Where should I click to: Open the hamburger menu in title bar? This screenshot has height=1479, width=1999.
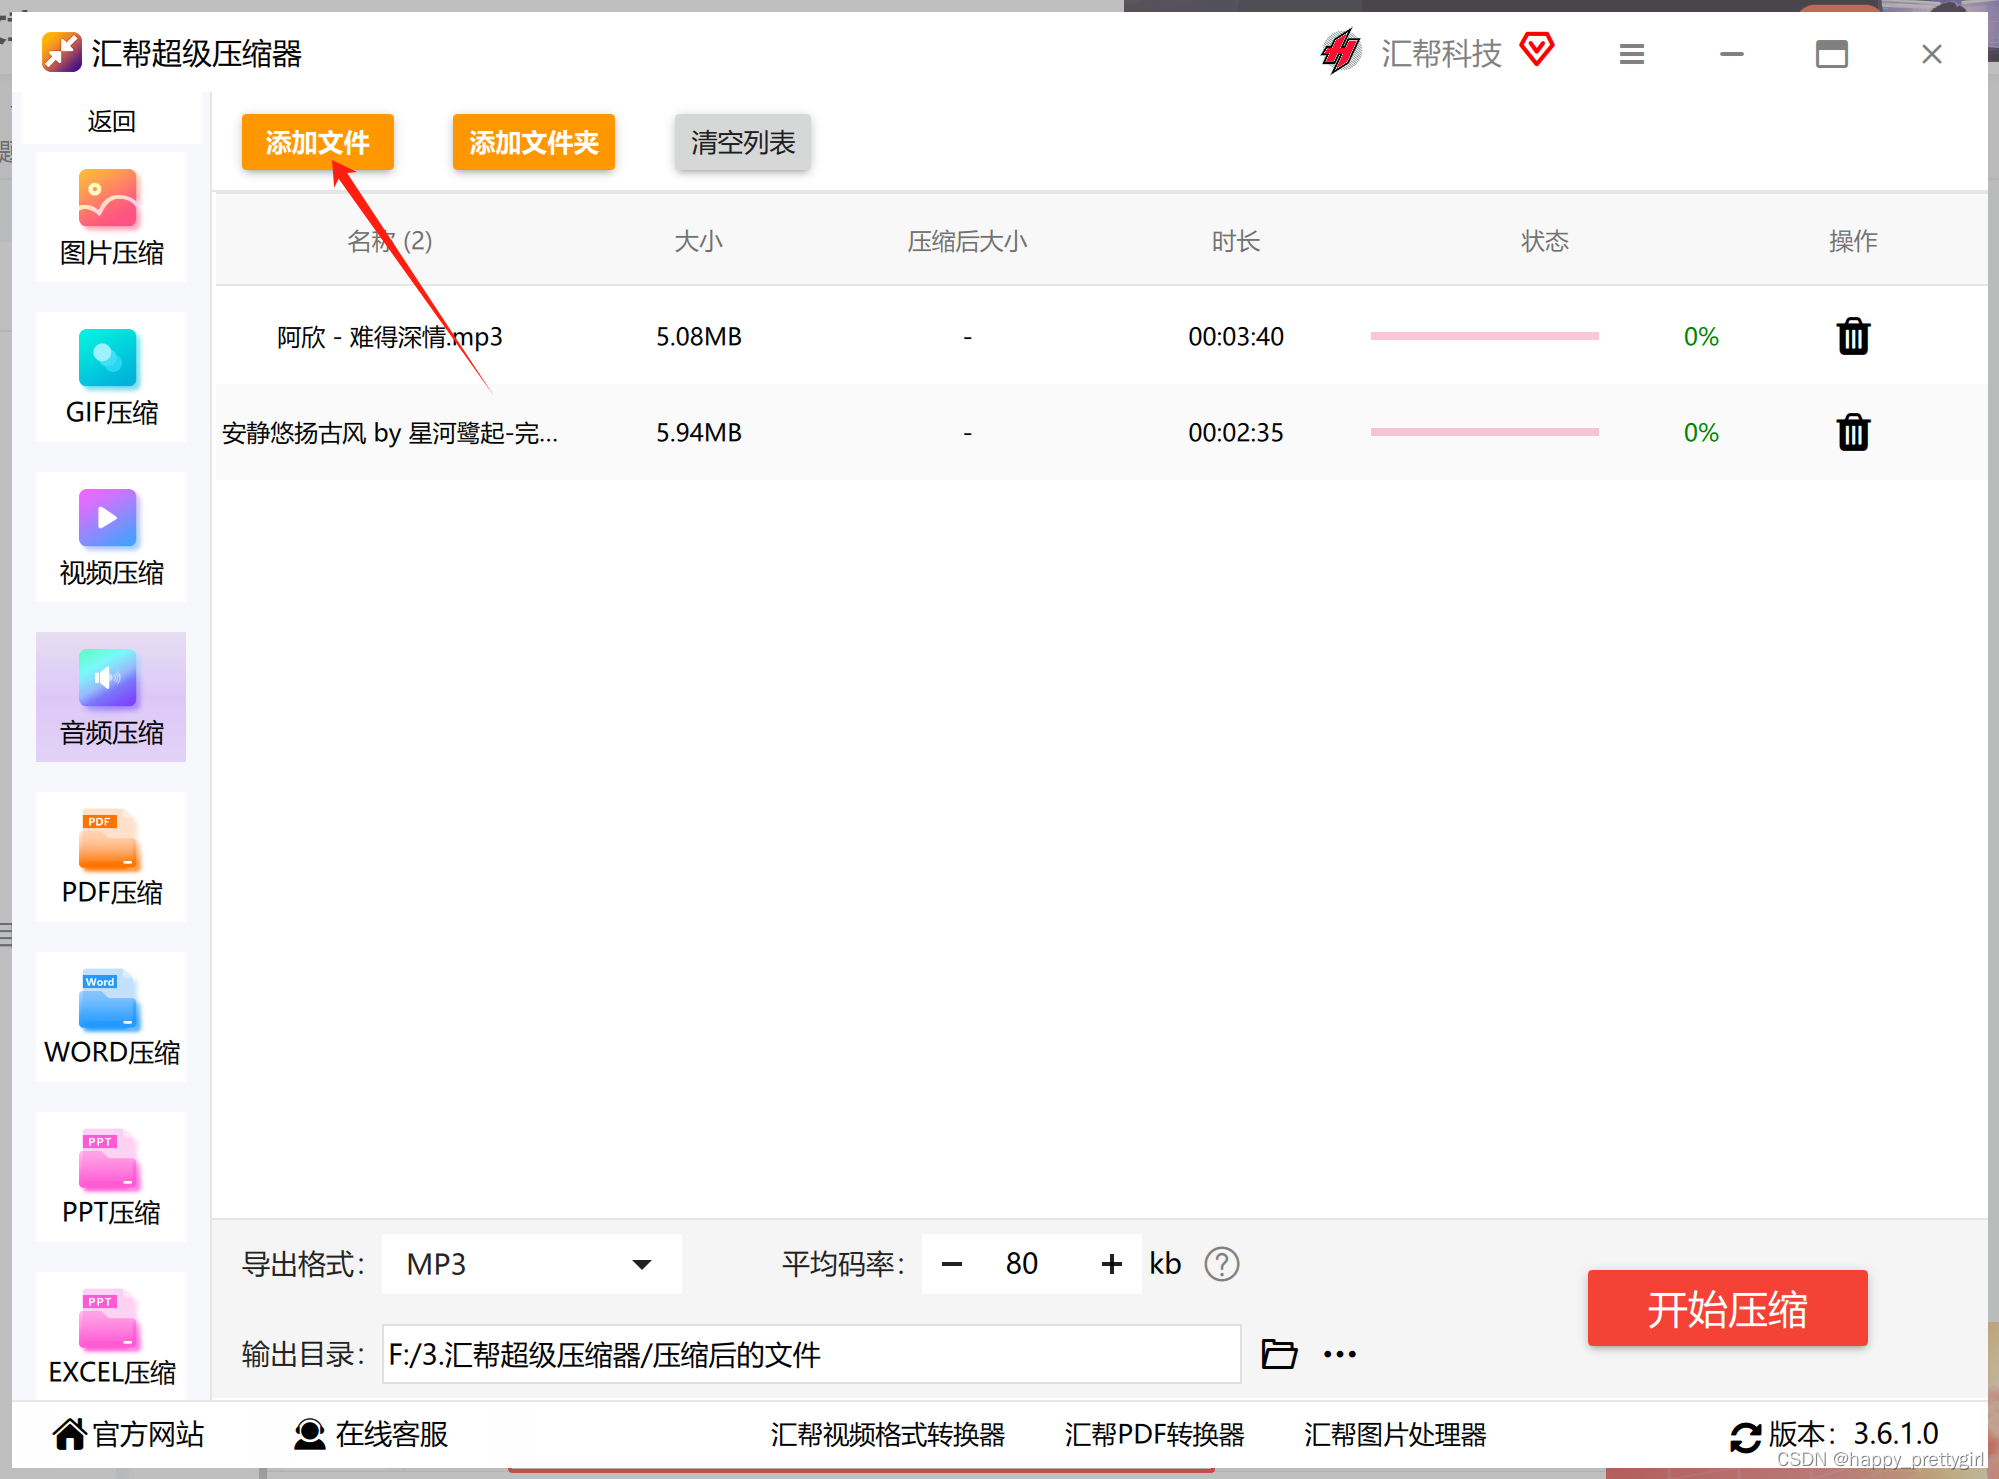point(1631,54)
